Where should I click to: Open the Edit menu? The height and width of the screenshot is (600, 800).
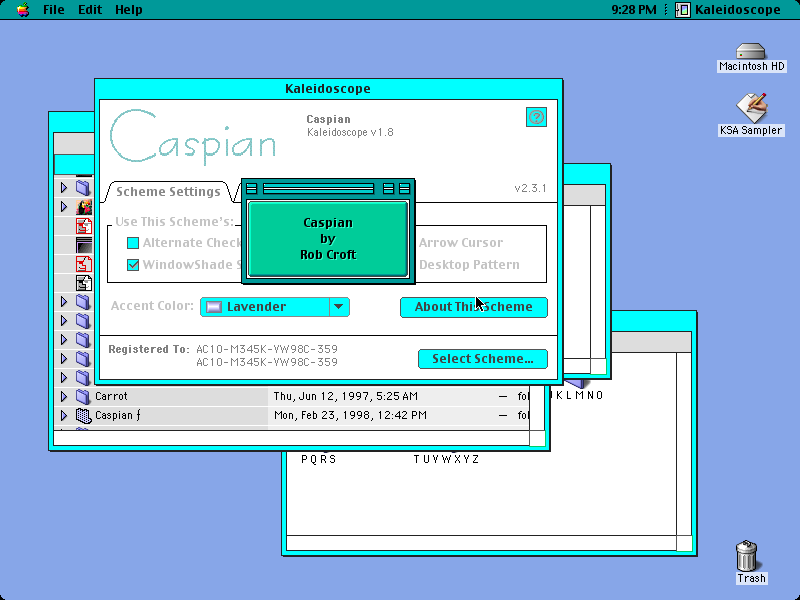90,10
